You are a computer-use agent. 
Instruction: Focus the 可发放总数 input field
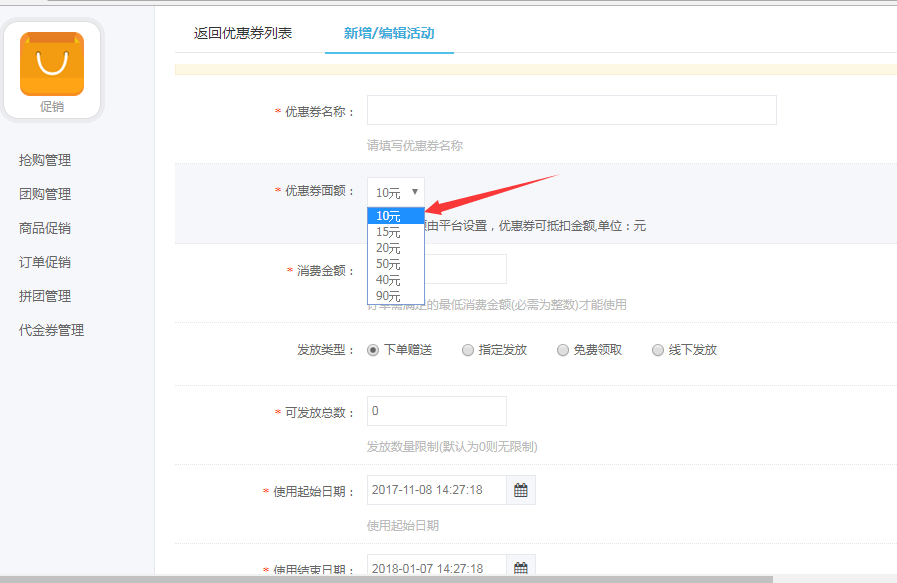(436, 411)
